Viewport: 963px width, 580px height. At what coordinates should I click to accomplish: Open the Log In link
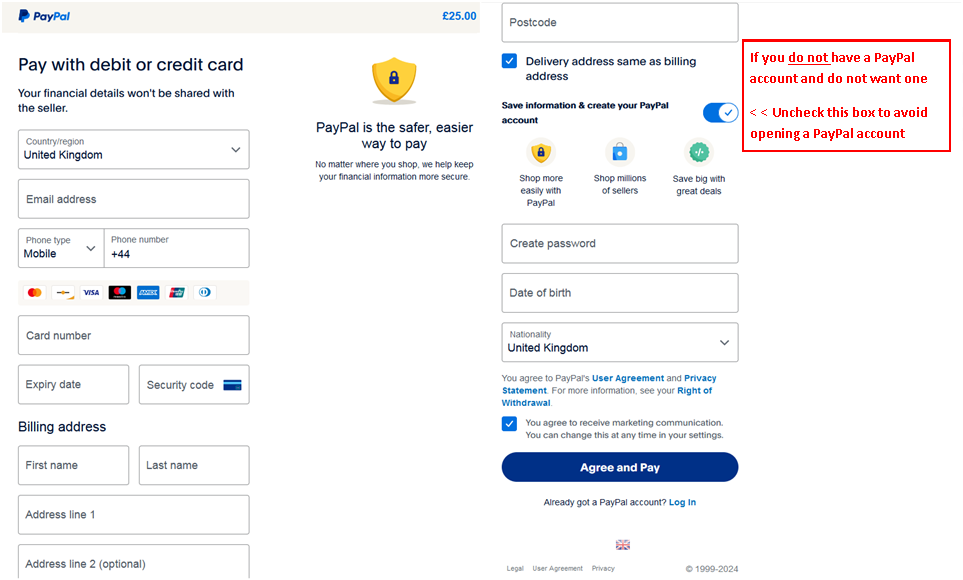[682, 503]
